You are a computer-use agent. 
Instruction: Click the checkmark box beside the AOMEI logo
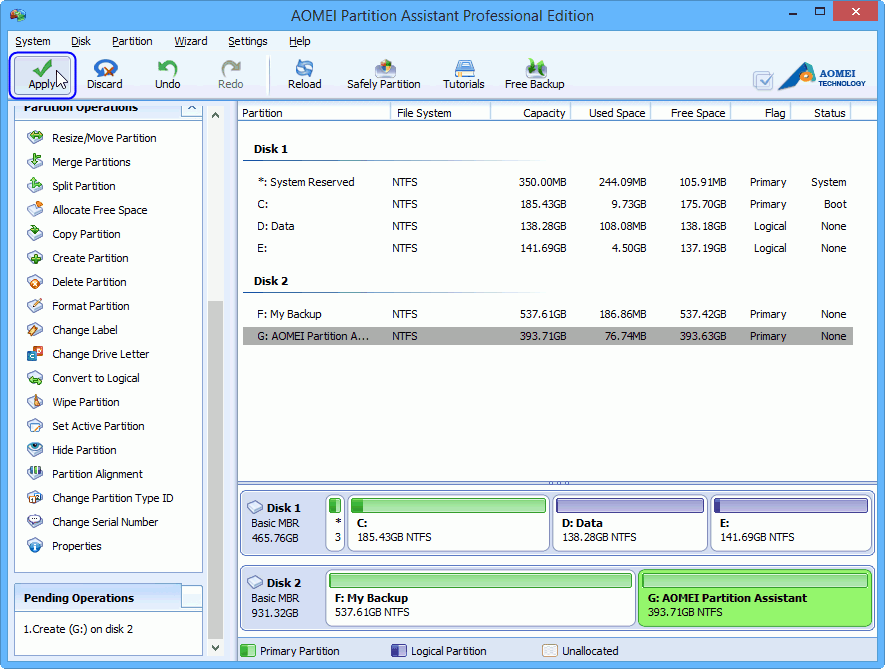point(763,80)
